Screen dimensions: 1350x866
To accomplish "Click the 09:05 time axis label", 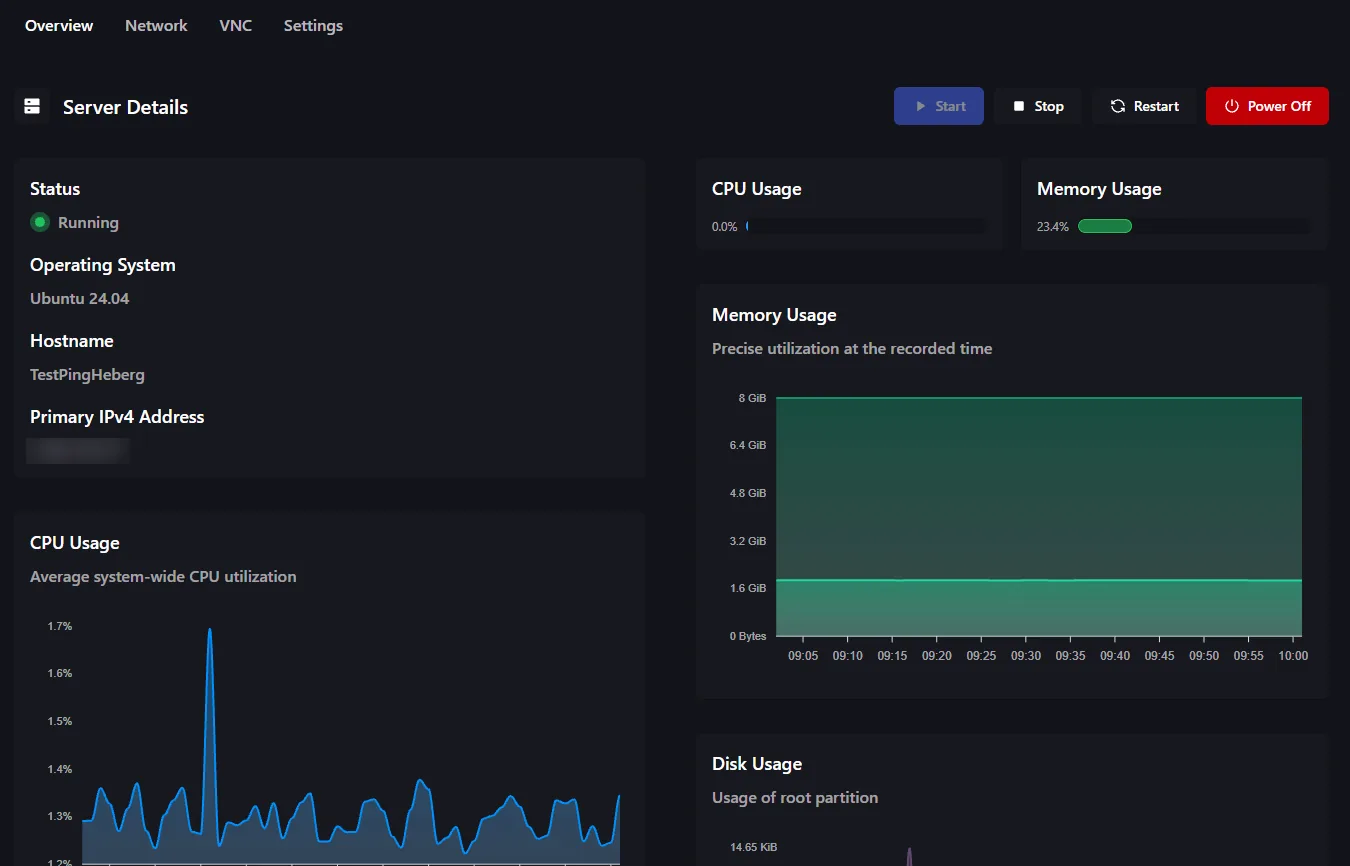I will click(x=803, y=656).
